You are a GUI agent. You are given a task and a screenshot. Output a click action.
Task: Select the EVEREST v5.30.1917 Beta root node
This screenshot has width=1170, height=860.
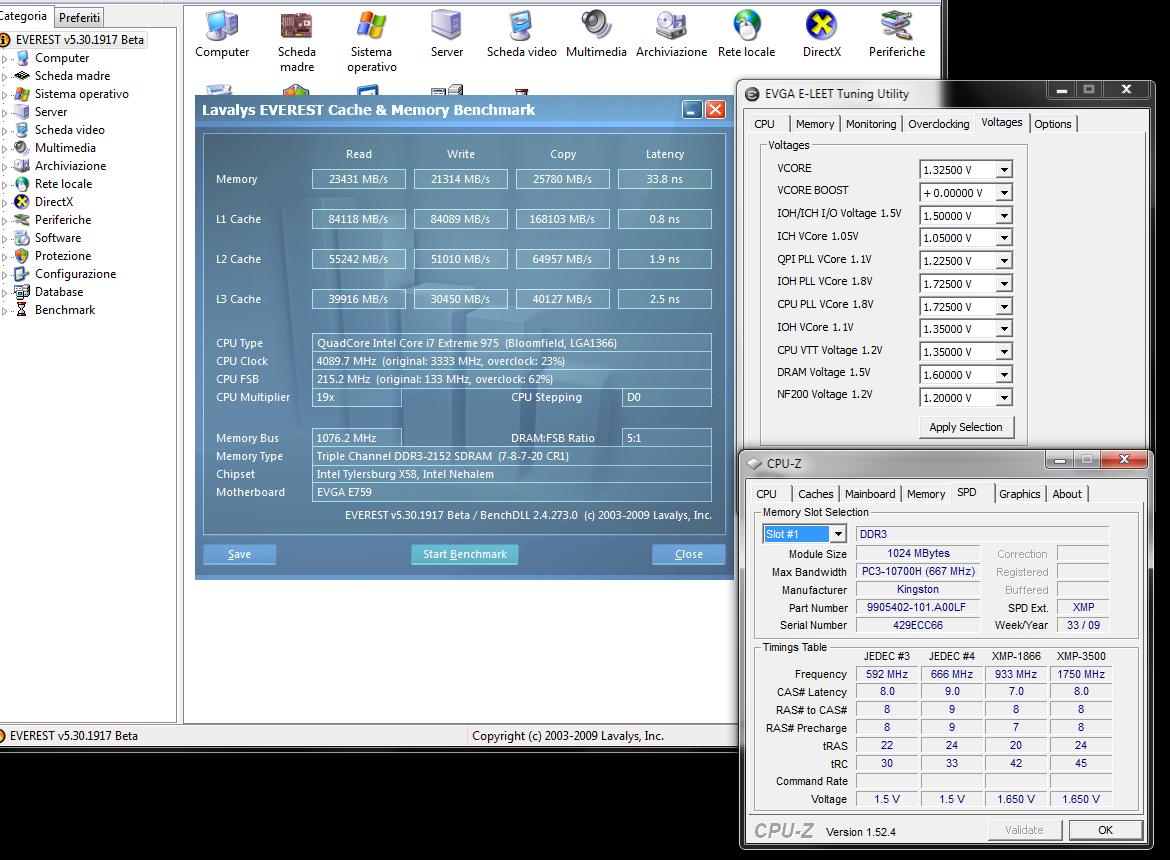79,40
